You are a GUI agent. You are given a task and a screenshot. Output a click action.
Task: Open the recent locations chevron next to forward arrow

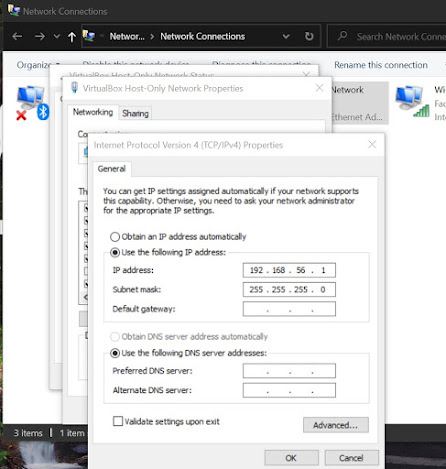coord(57,36)
